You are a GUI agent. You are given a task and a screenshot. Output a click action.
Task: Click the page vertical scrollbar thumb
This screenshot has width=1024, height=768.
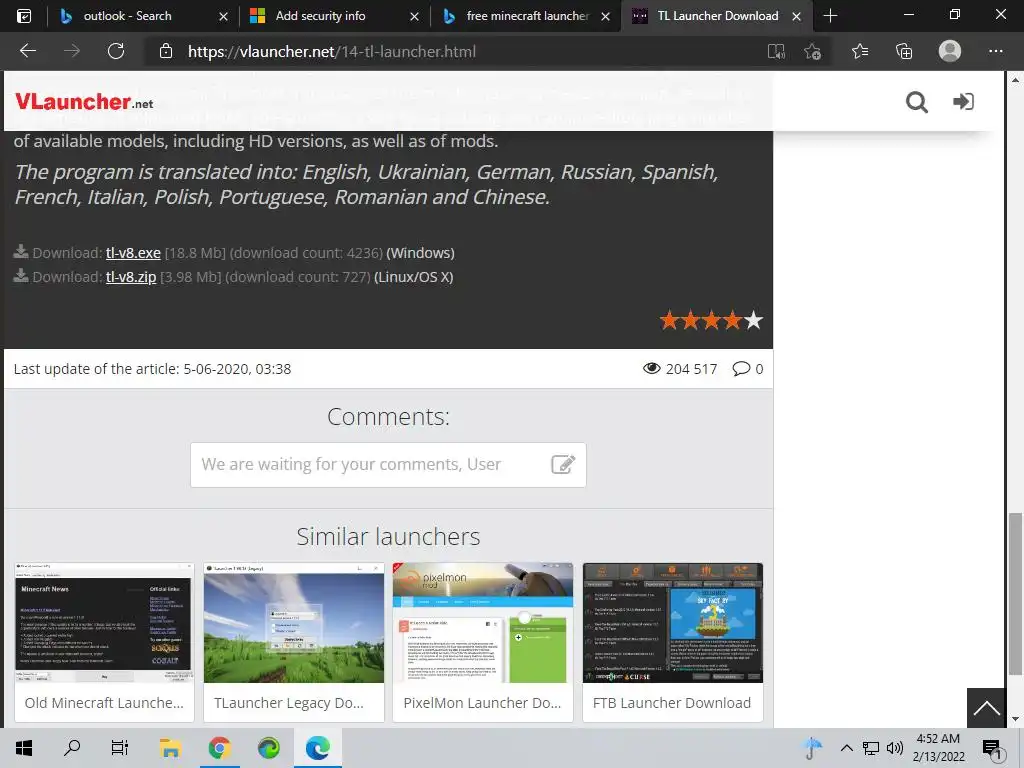click(1015, 594)
